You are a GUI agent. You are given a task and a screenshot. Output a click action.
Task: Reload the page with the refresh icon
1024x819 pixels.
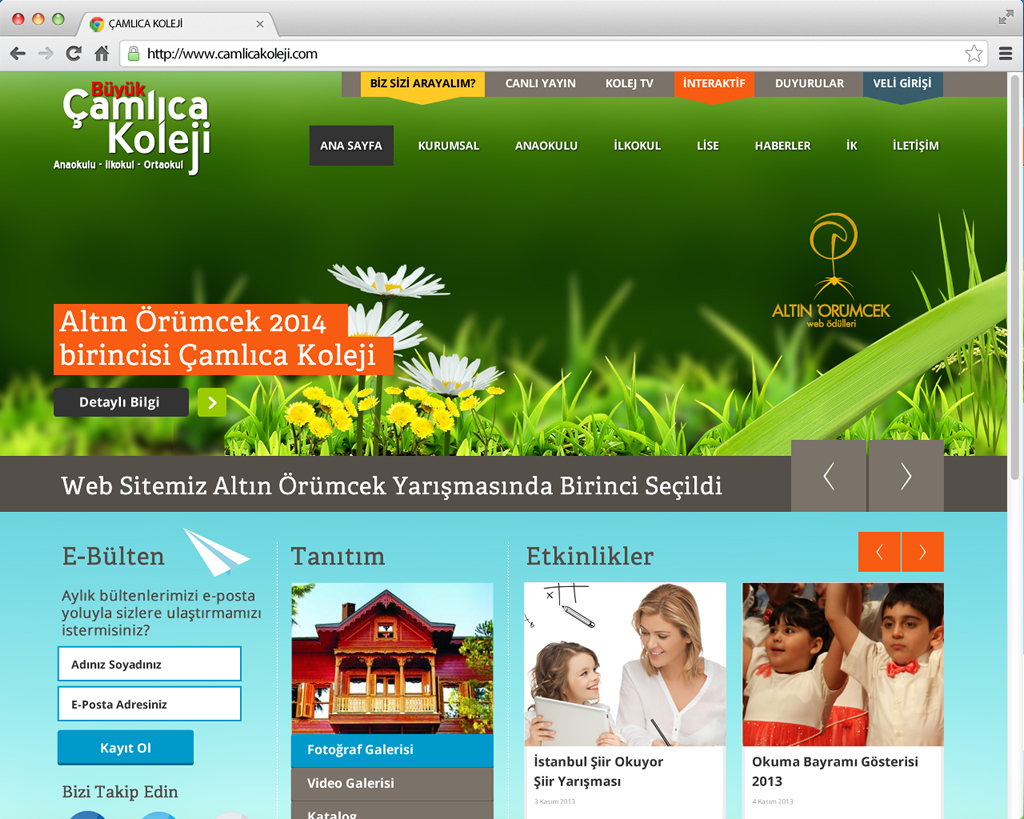pos(74,54)
